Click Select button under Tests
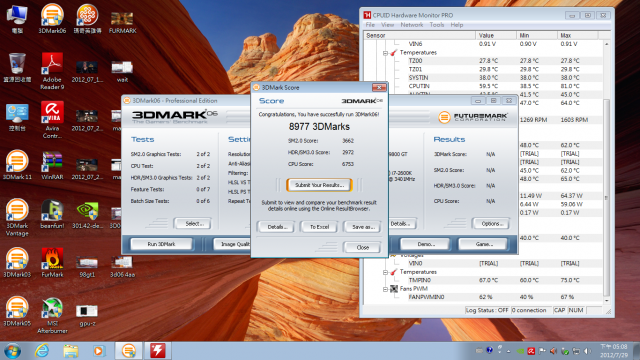The image size is (640, 360). pyautogui.click(x=193, y=224)
